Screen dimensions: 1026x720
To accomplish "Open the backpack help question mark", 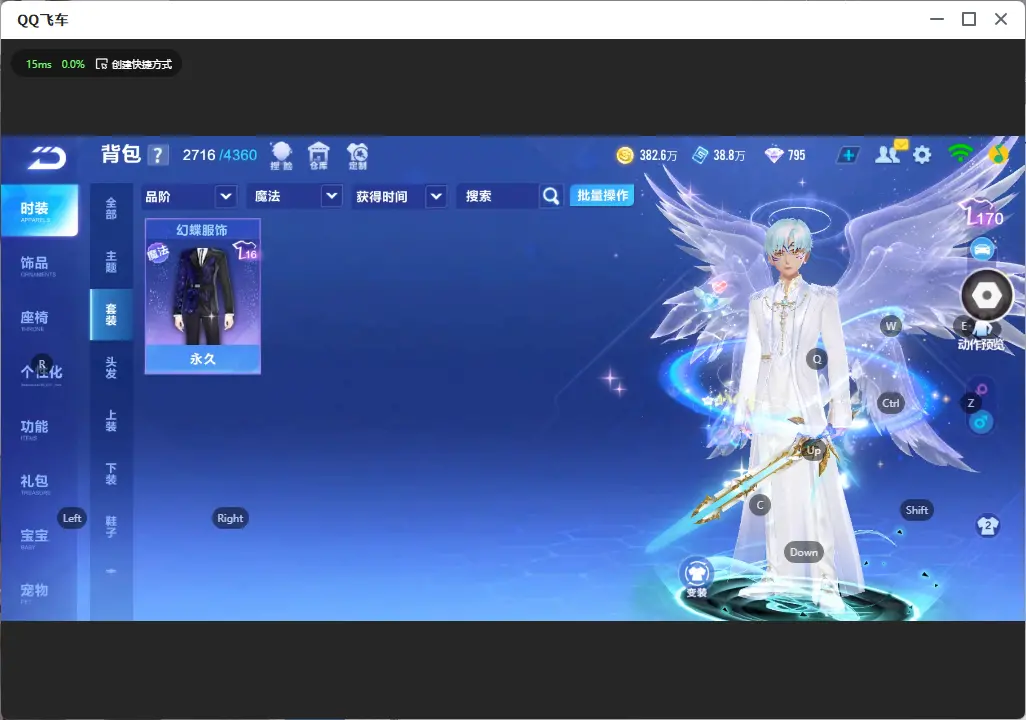I will 158,155.
